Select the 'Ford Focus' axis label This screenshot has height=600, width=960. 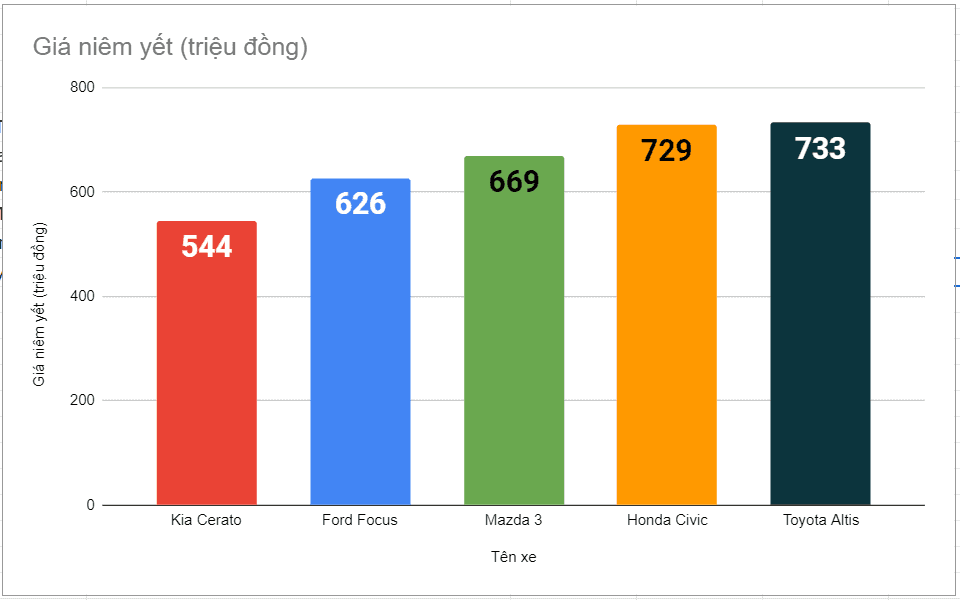360,520
